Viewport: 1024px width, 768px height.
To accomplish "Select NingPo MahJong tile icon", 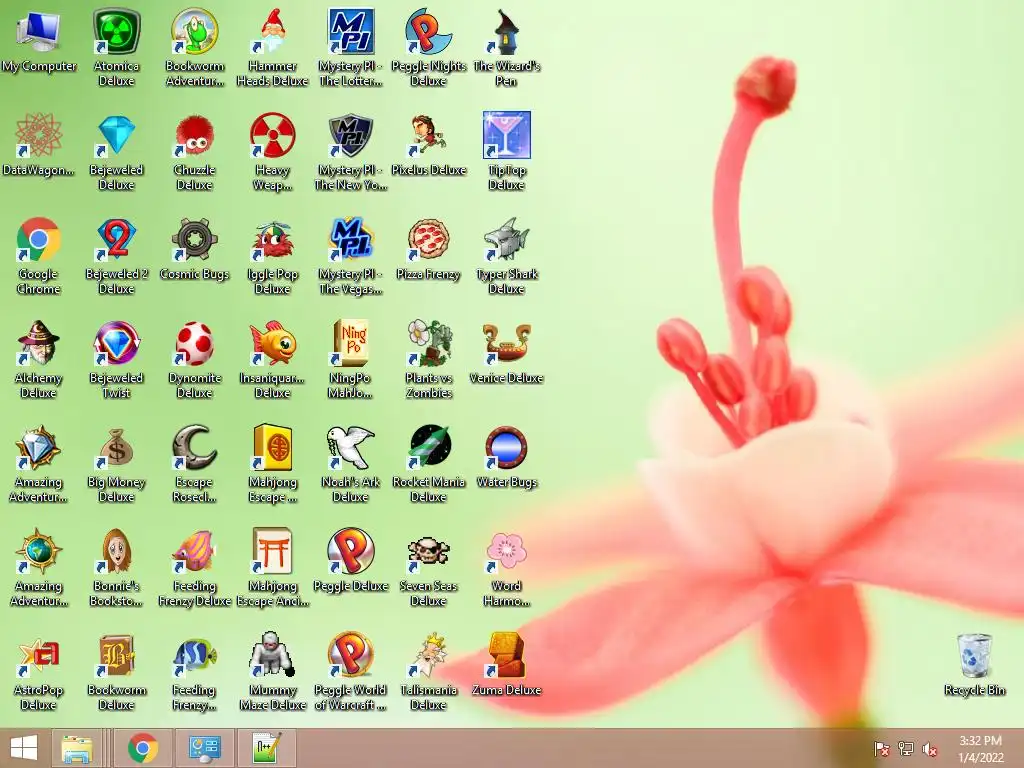I will [x=351, y=344].
